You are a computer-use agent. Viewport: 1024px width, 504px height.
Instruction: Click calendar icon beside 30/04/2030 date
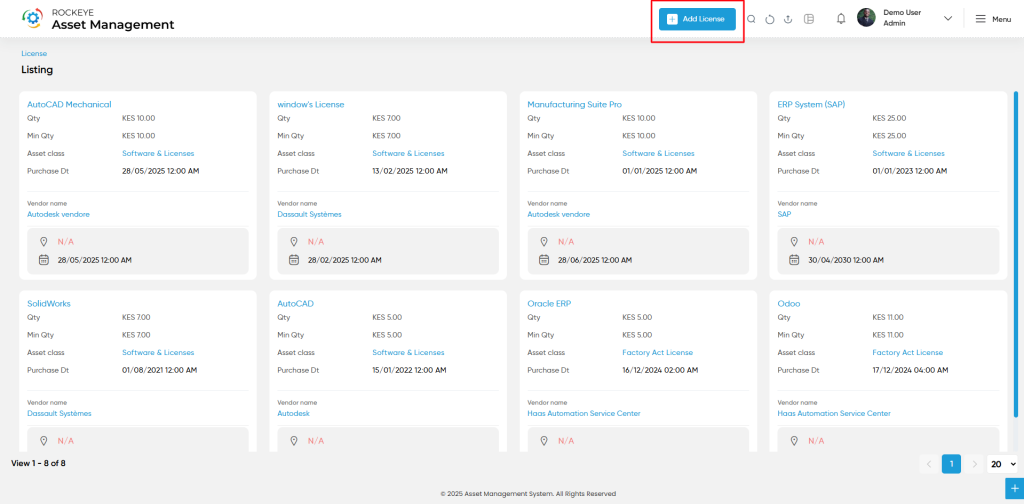click(x=794, y=260)
